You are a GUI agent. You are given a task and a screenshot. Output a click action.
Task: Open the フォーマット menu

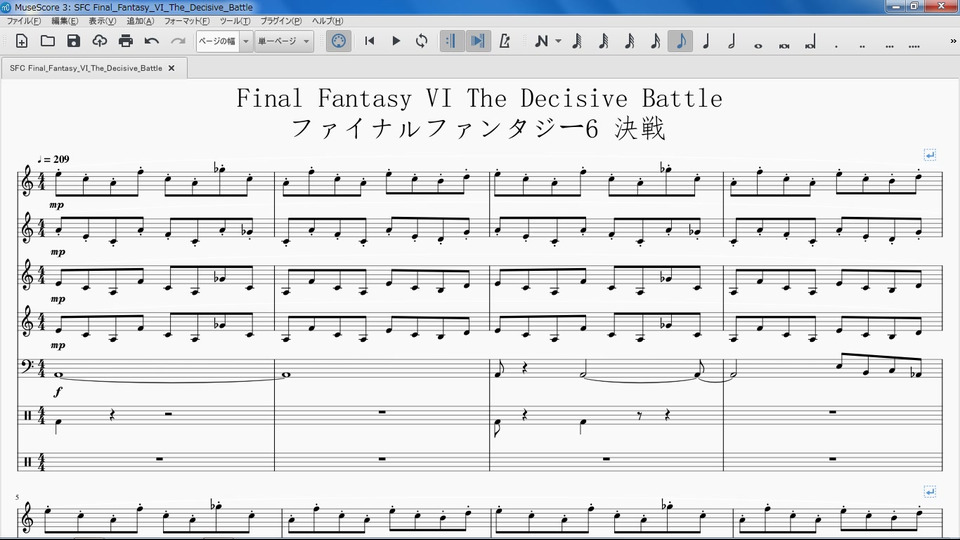point(186,21)
